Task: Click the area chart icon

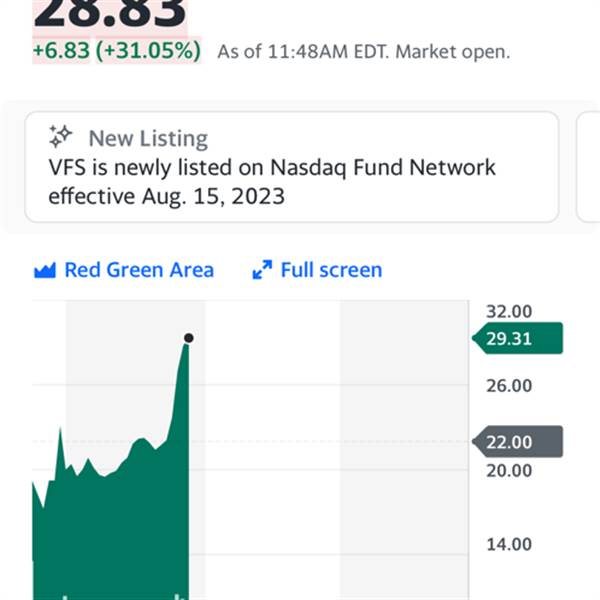Action: 44,270
